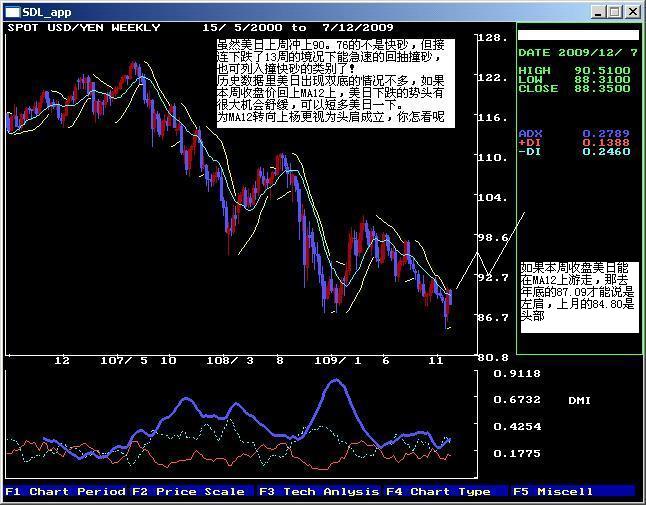Click the 0.9118 DMI scale label

(x=517, y=374)
